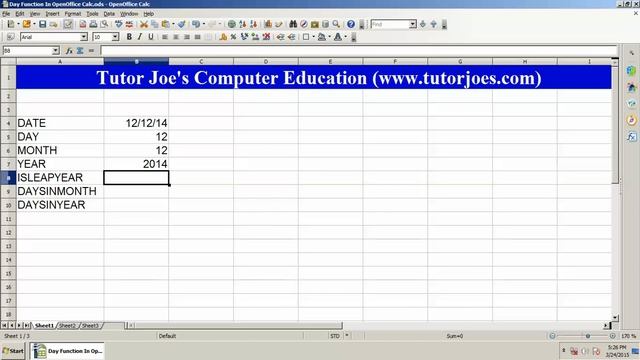Open Borders dropdown arrow
Screen dimensions: 640x360
[x=313, y=37]
